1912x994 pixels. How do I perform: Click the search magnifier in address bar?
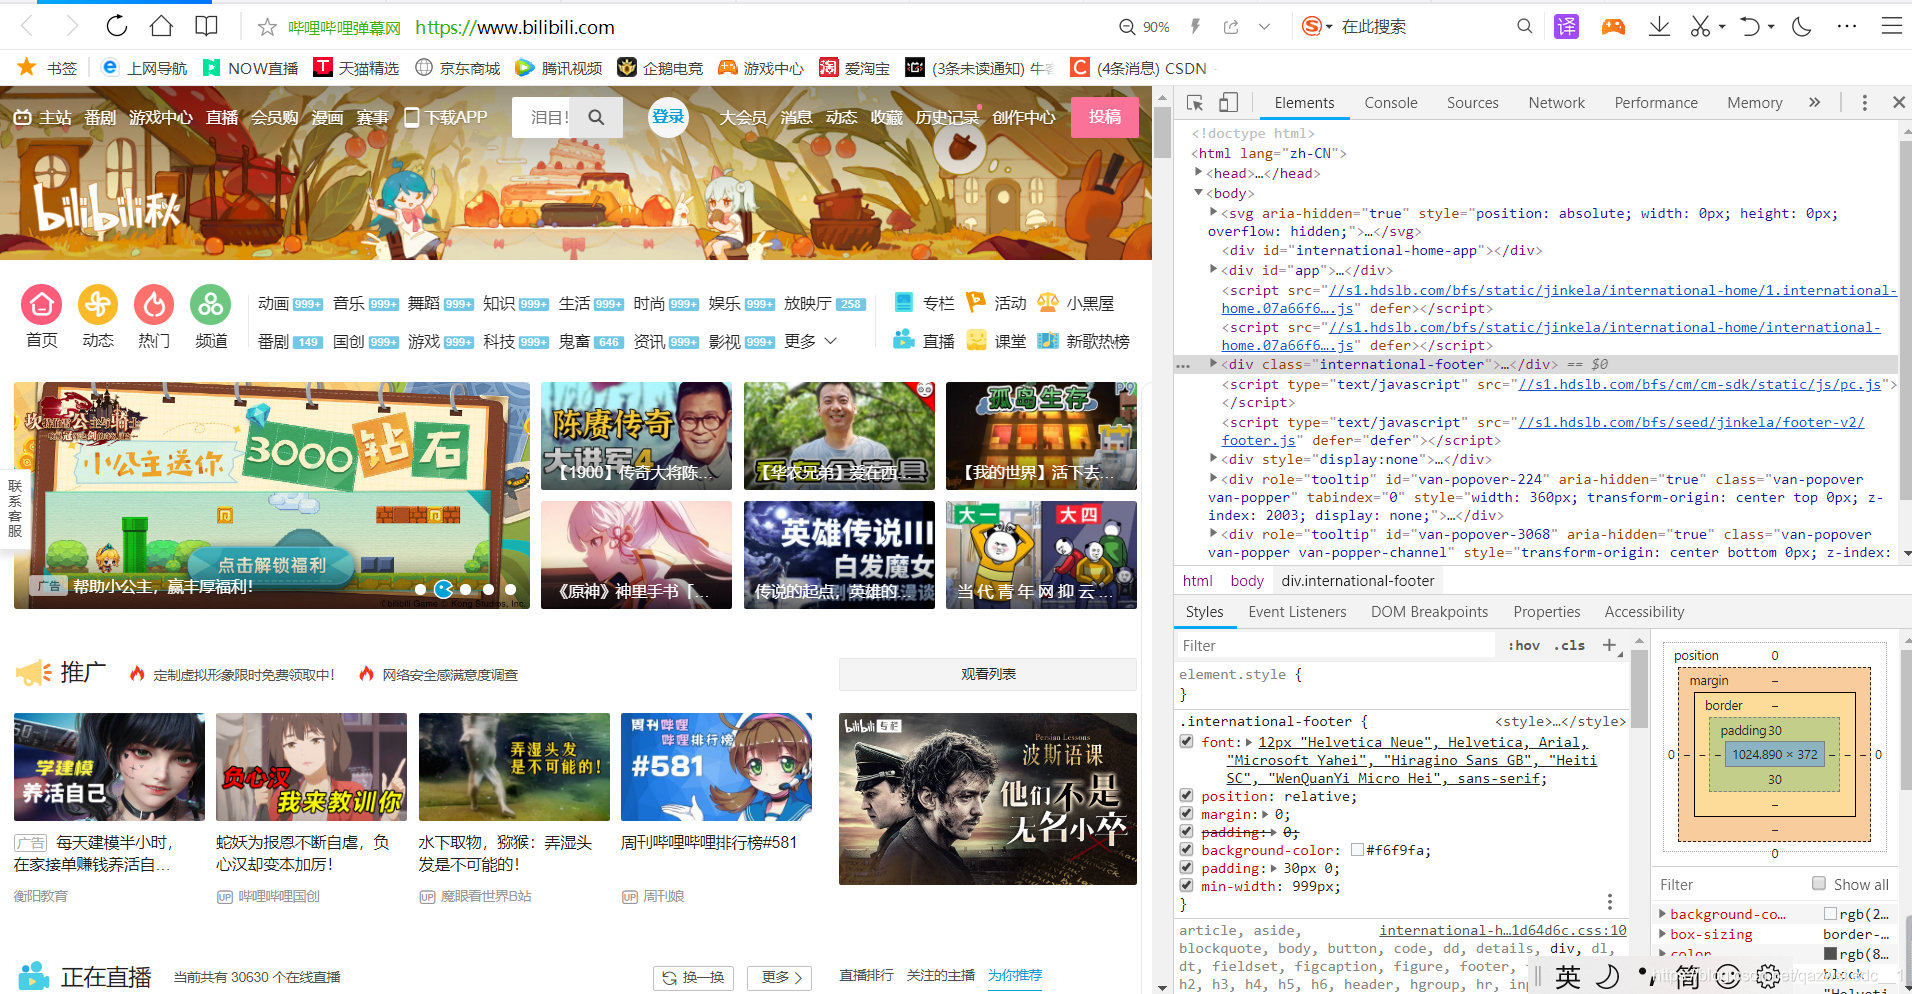(1524, 26)
